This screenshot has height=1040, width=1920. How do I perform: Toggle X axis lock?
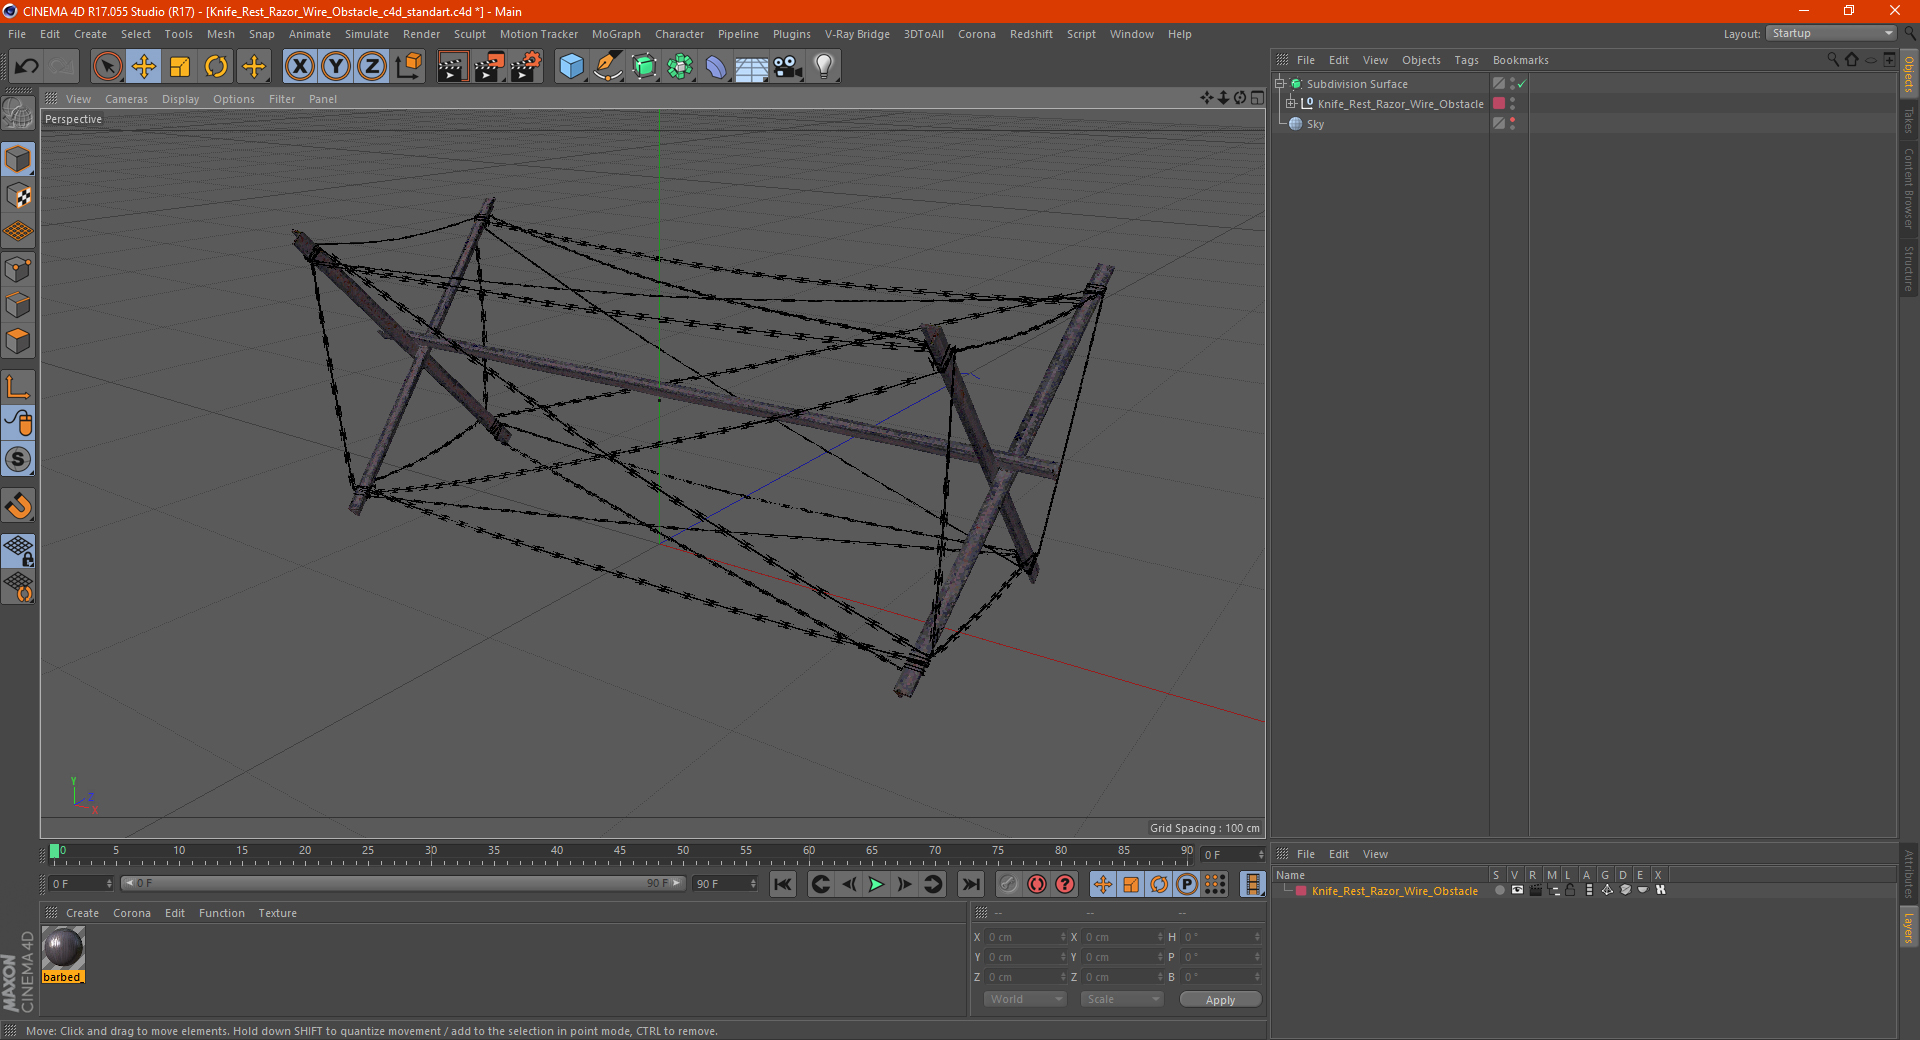tap(299, 67)
